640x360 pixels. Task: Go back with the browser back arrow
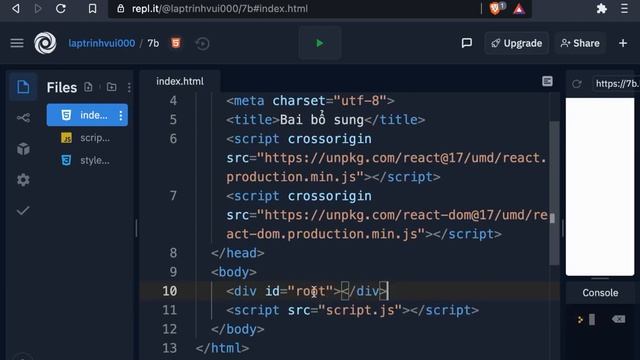16,9
